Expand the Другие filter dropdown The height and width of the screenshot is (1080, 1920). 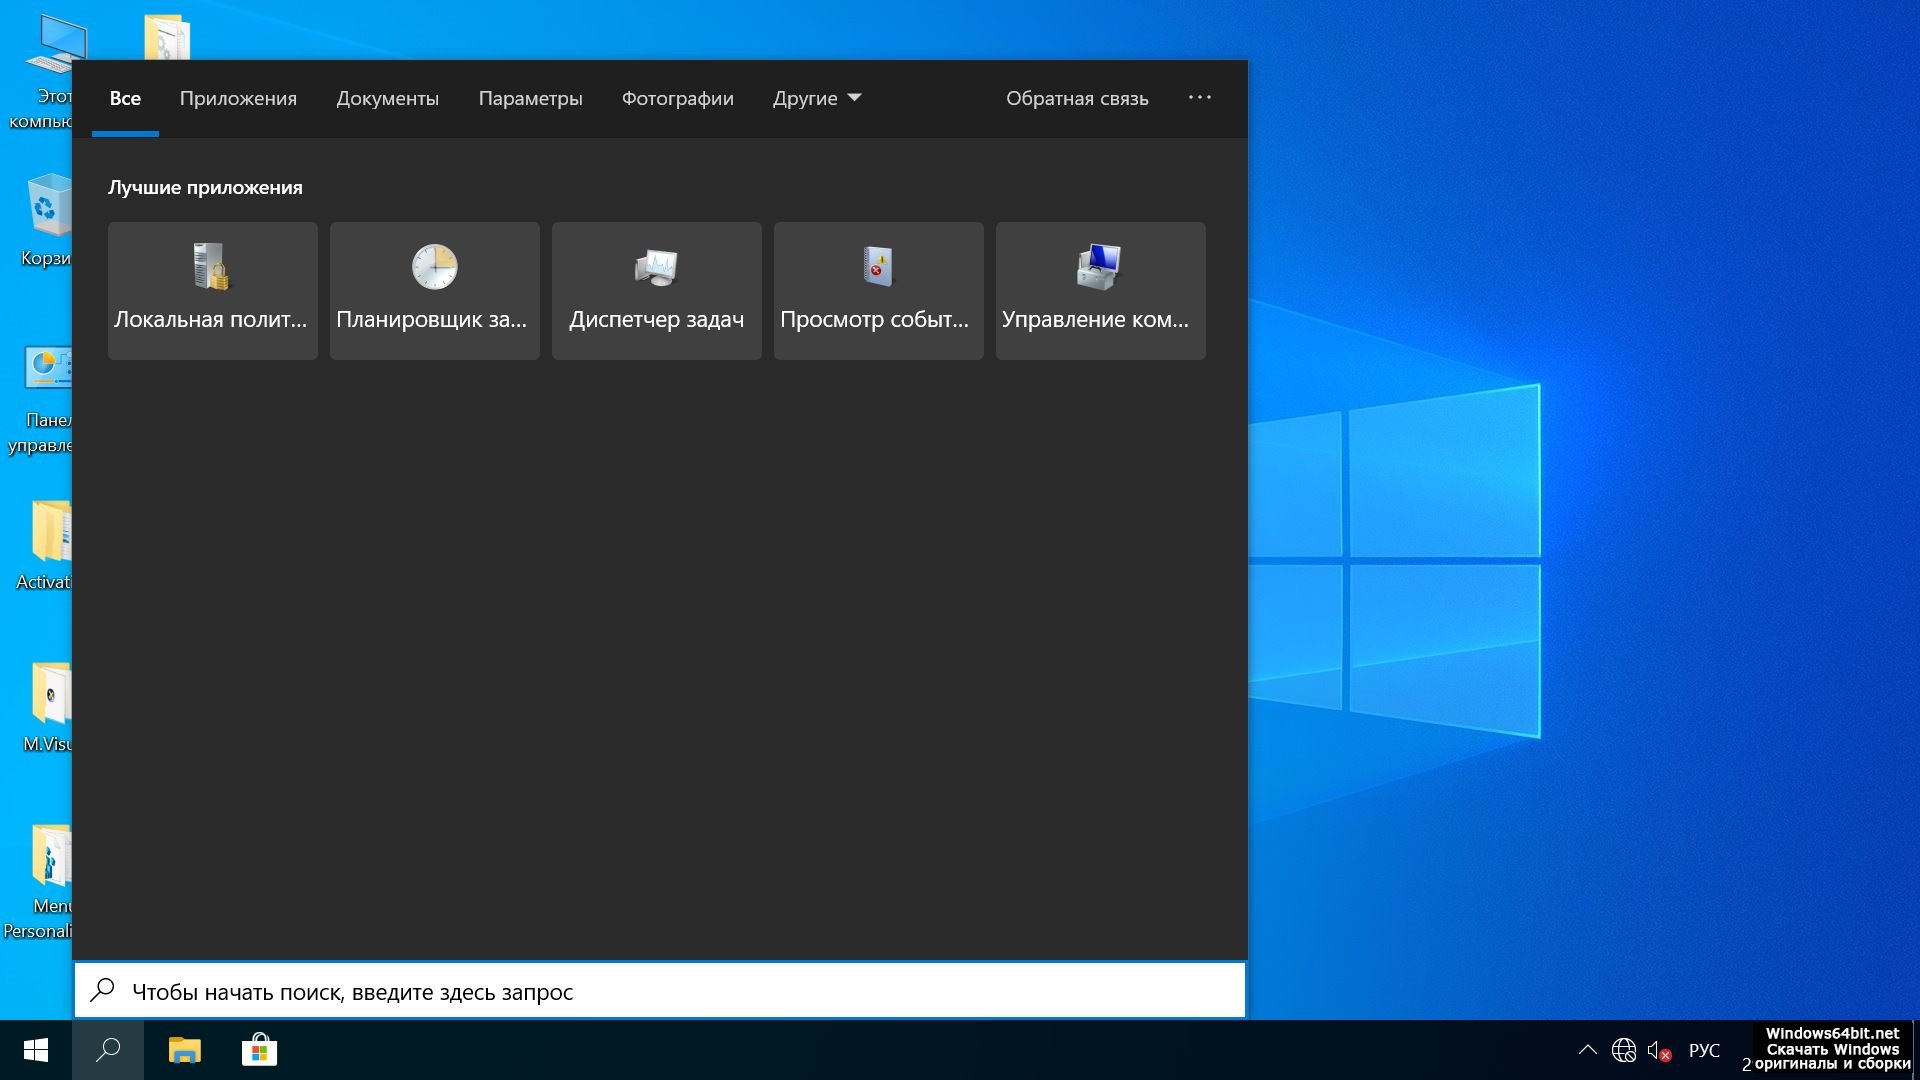click(816, 98)
